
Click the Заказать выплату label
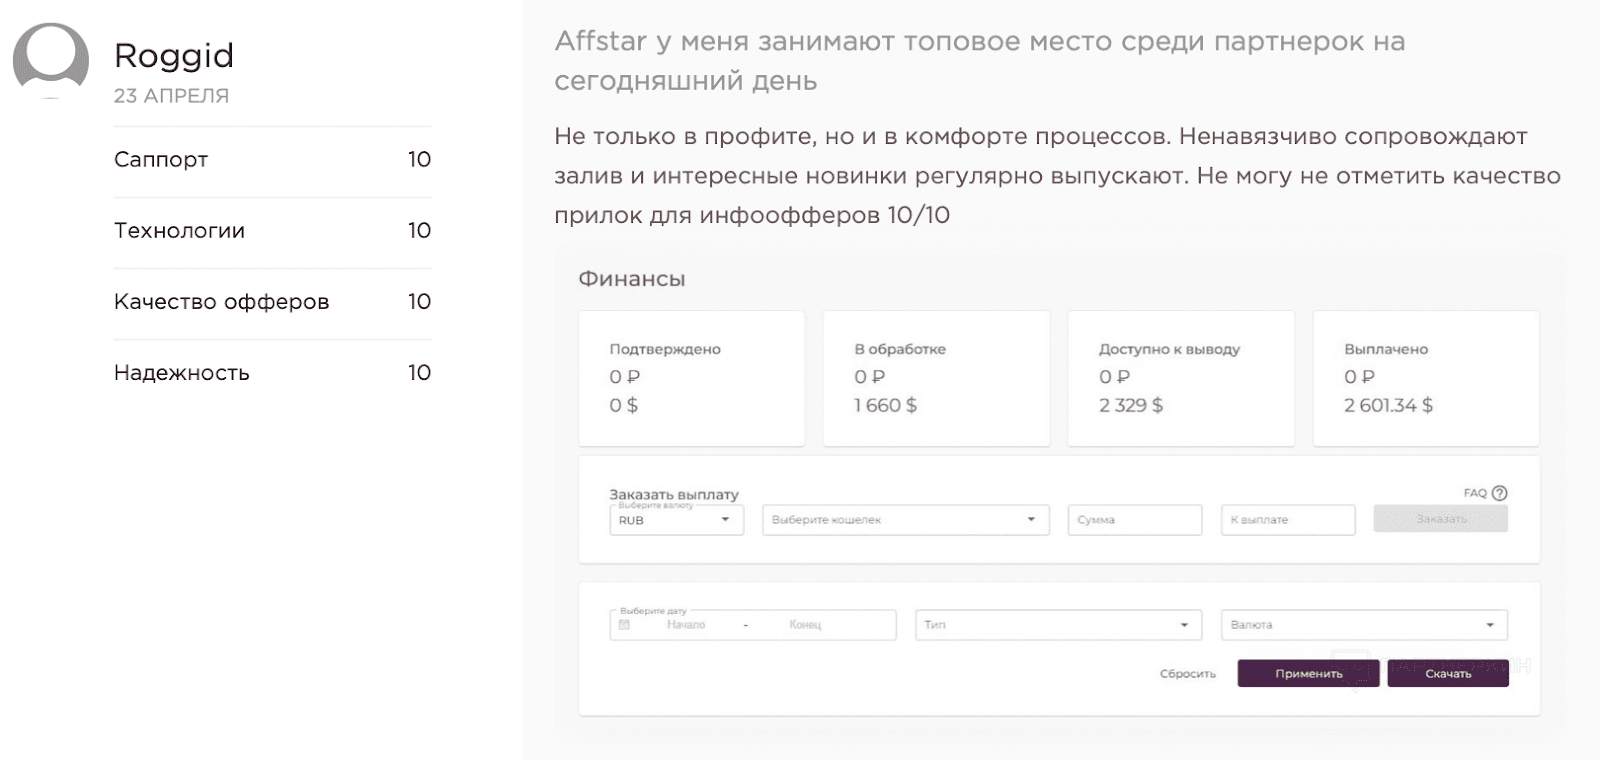(x=674, y=494)
